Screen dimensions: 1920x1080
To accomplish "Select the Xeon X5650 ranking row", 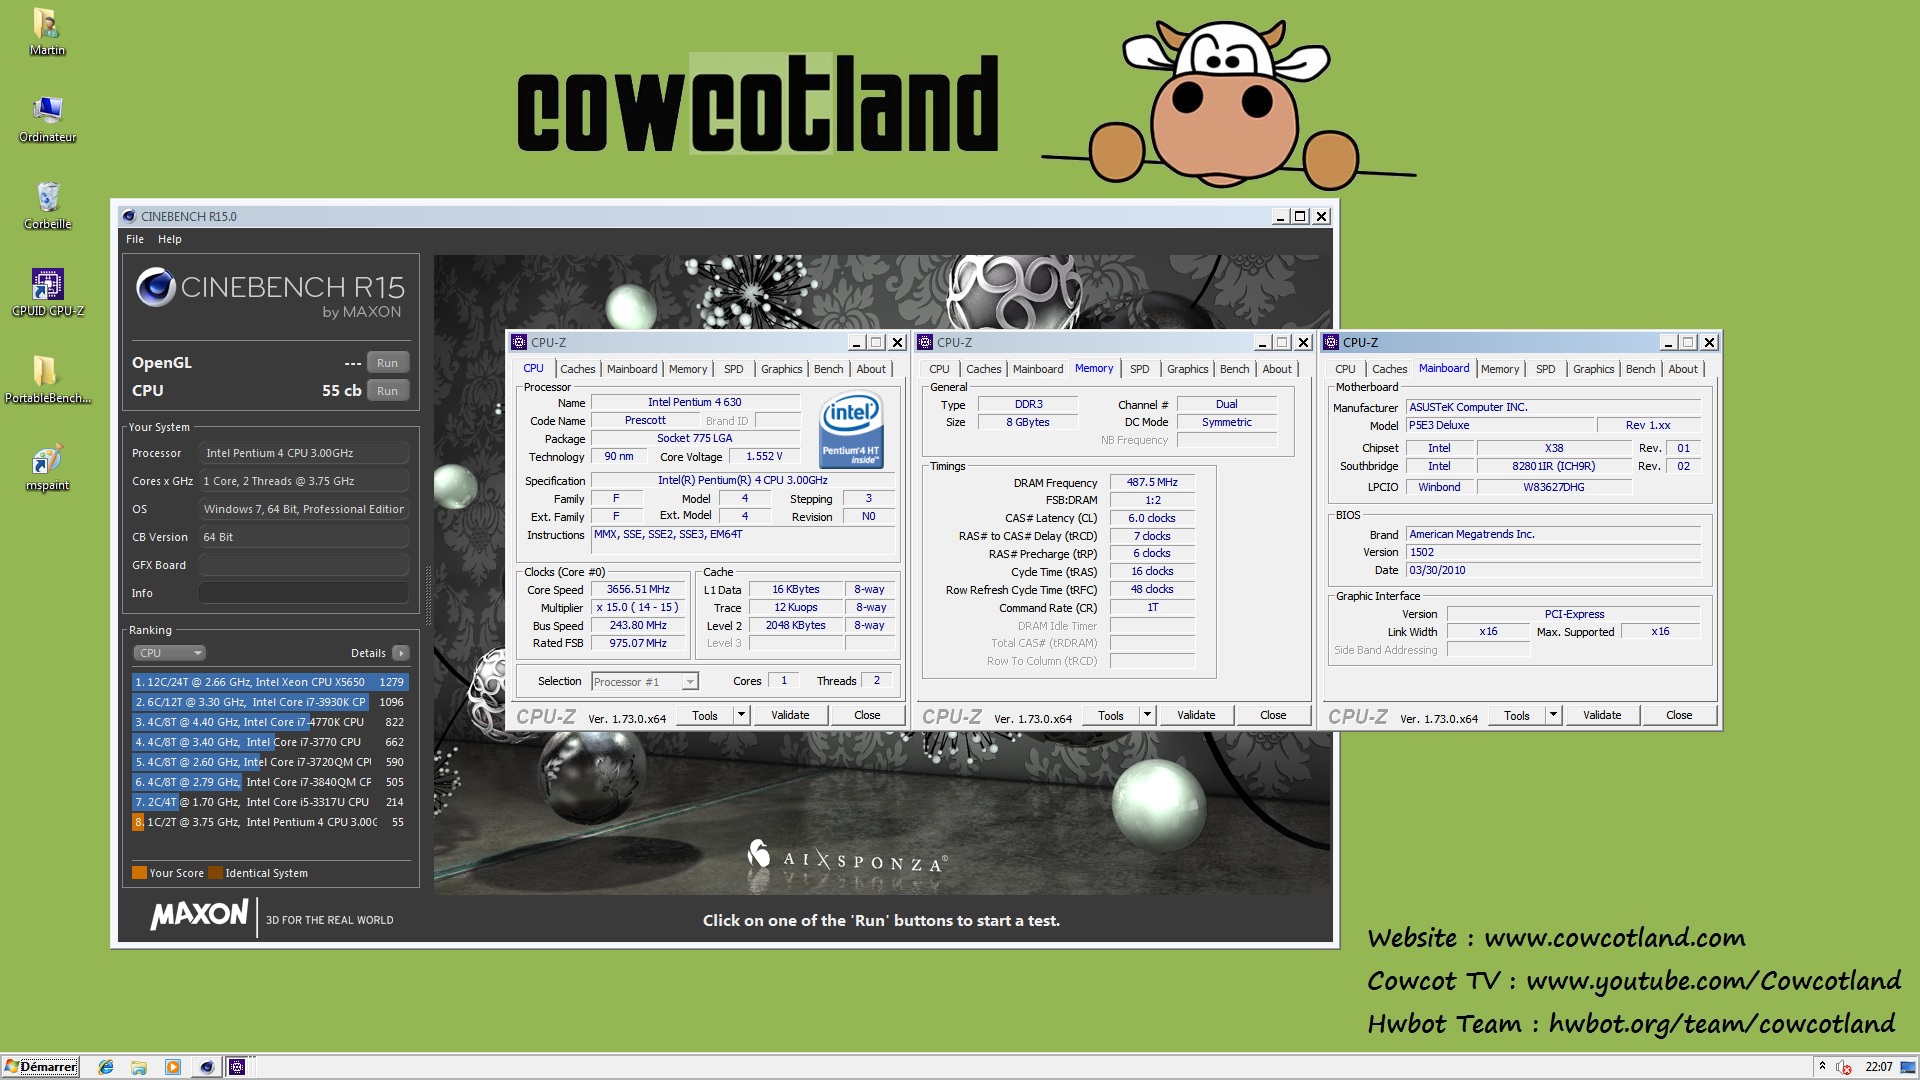I will [x=270, y=682].
